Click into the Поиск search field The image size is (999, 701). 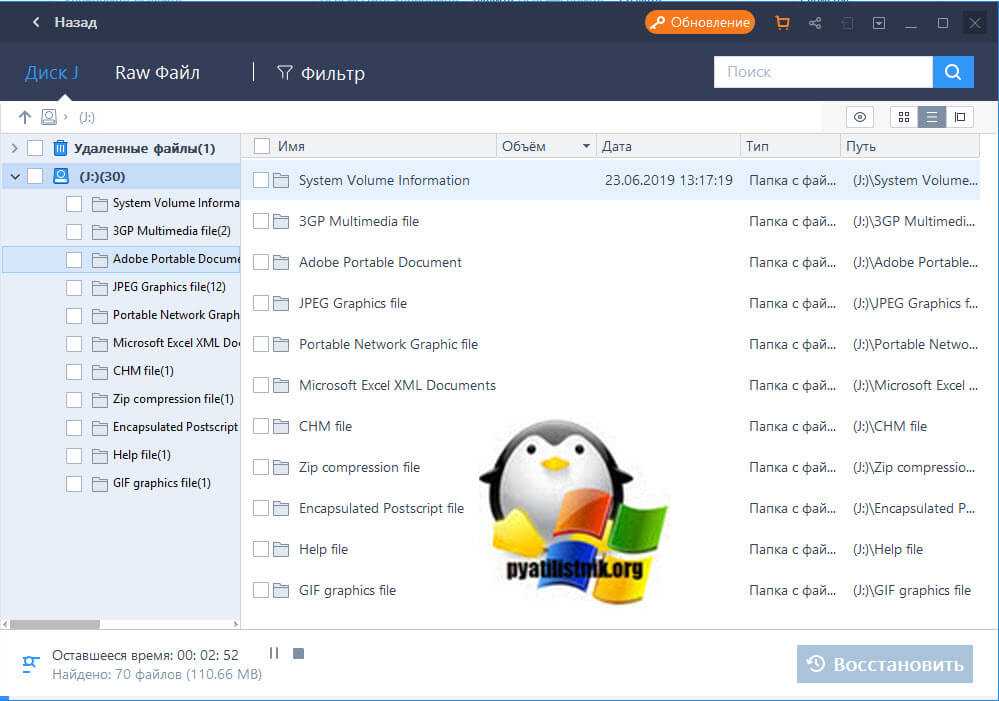pos(822,72)
